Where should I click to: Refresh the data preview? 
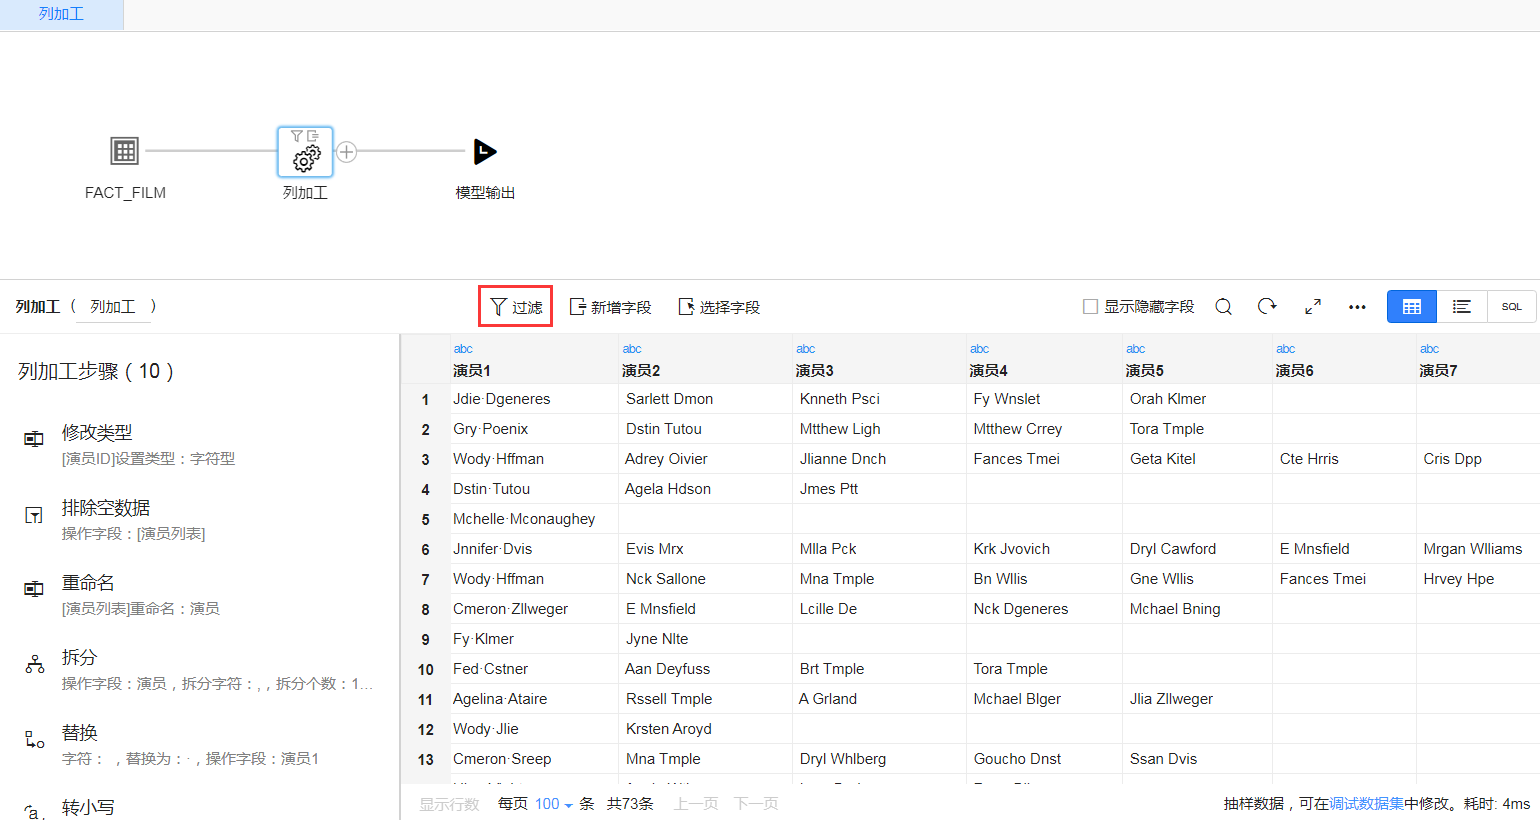1267,307
